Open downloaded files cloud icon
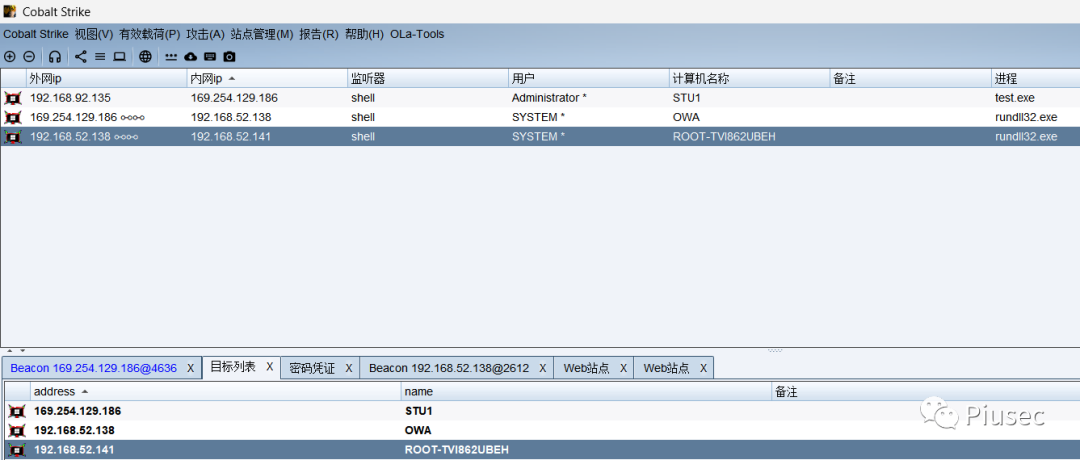 click(x=191, y=56)
